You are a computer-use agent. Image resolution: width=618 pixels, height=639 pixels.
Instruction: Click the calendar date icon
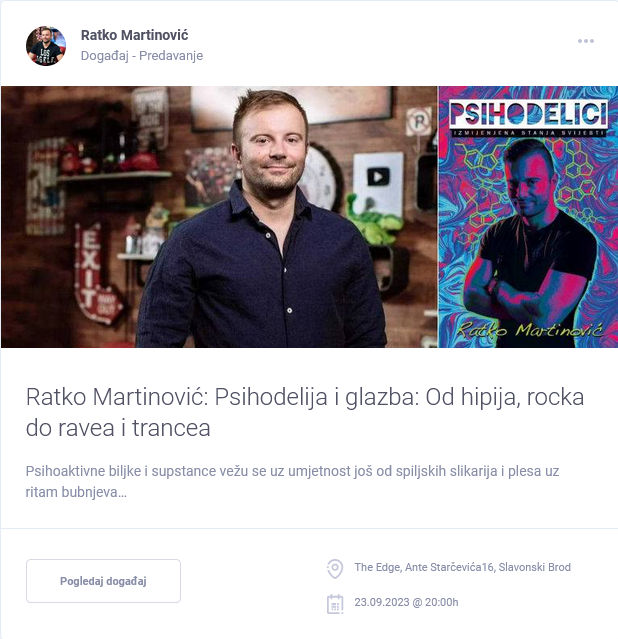[335, 604]
